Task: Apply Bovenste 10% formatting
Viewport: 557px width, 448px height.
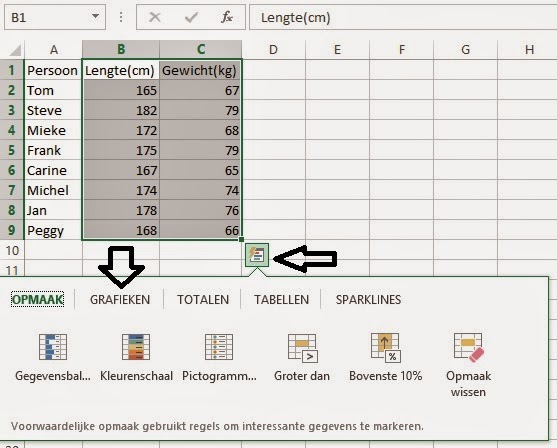Action: click(x=385, y=357)
